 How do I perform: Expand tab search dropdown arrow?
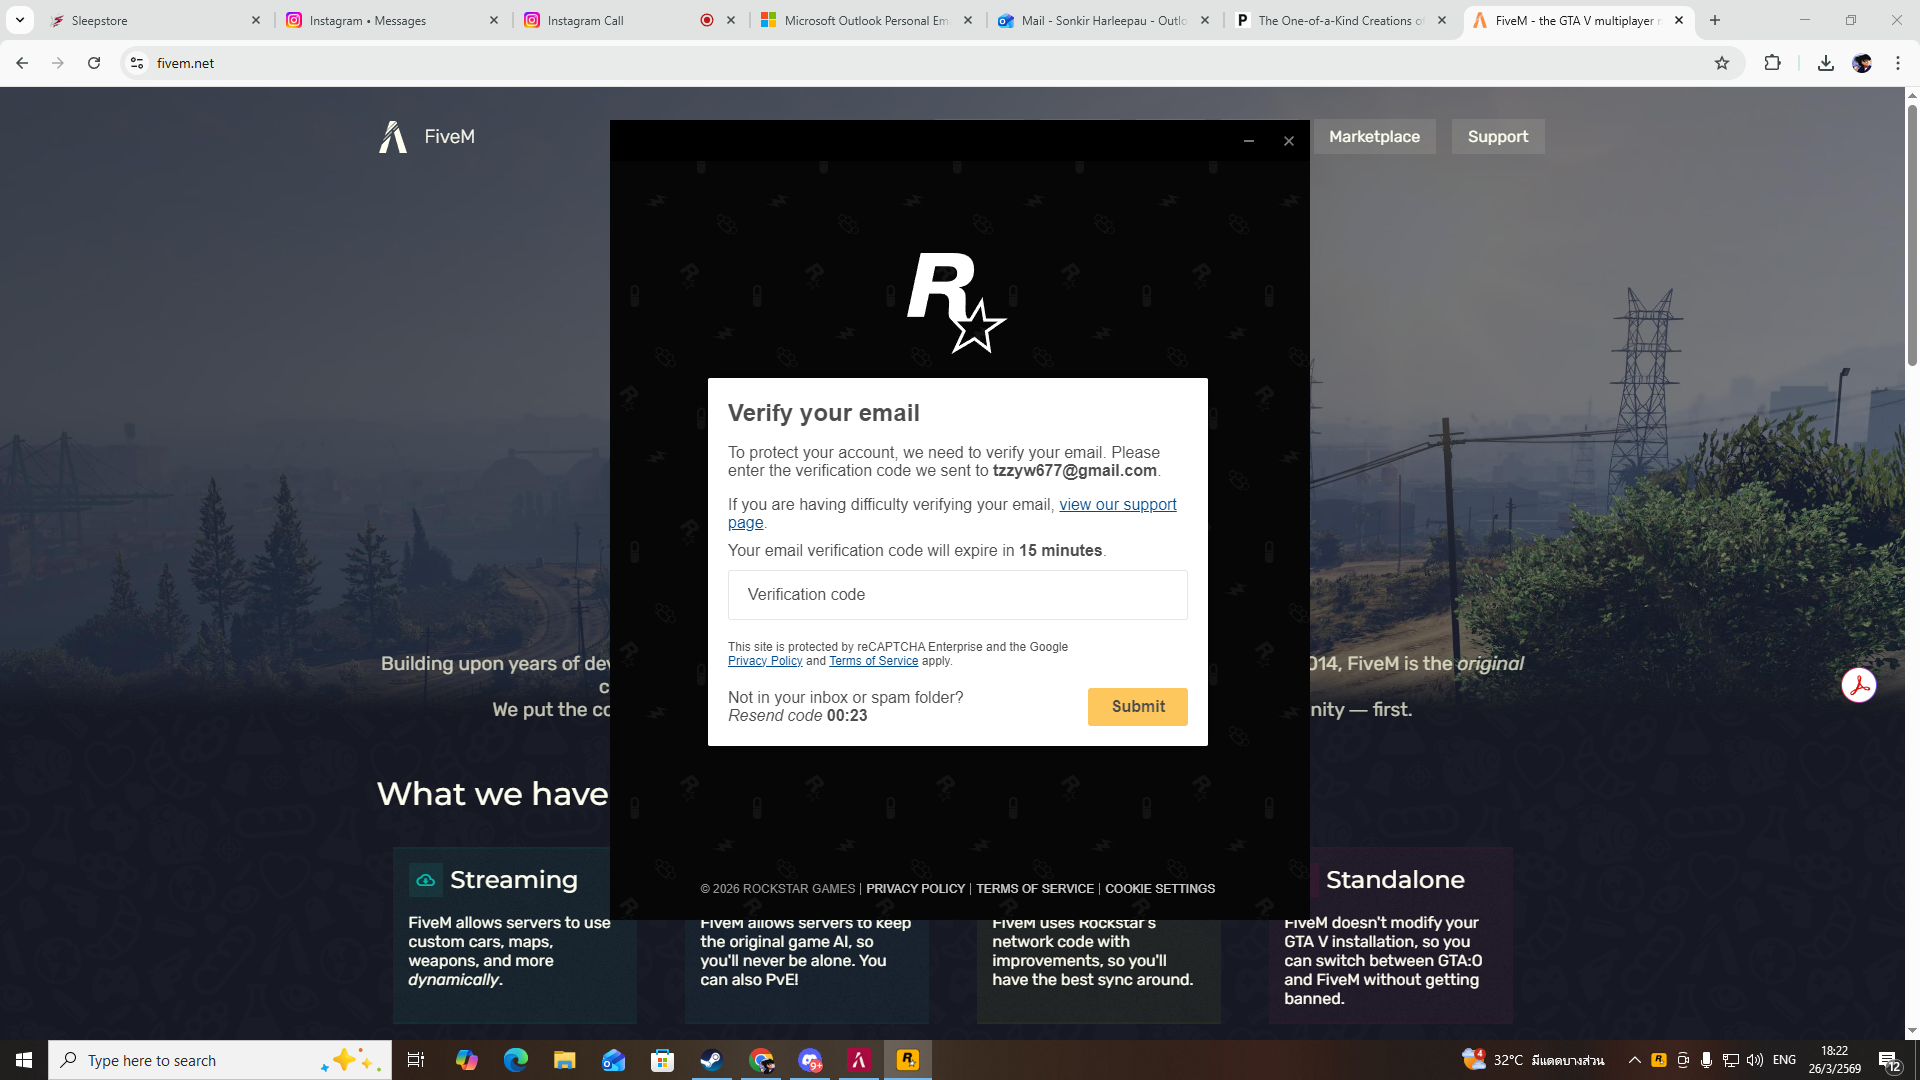(x=19, y=20)
